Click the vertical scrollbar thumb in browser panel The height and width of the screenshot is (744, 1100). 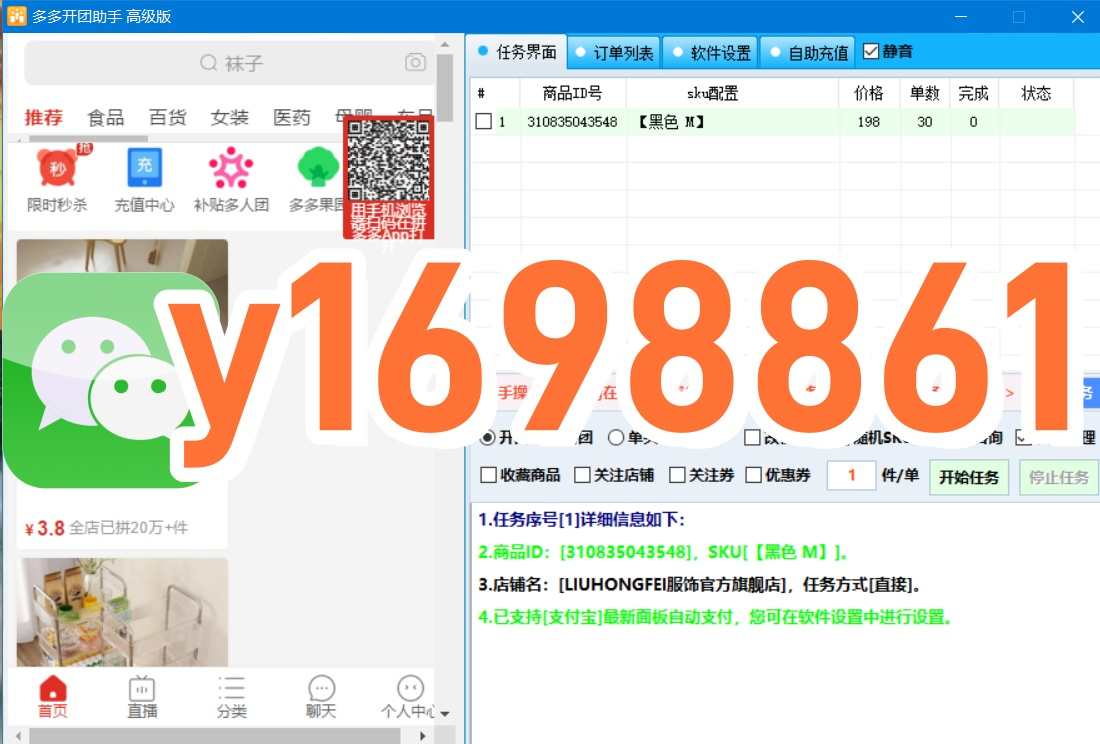coord(445,90)
